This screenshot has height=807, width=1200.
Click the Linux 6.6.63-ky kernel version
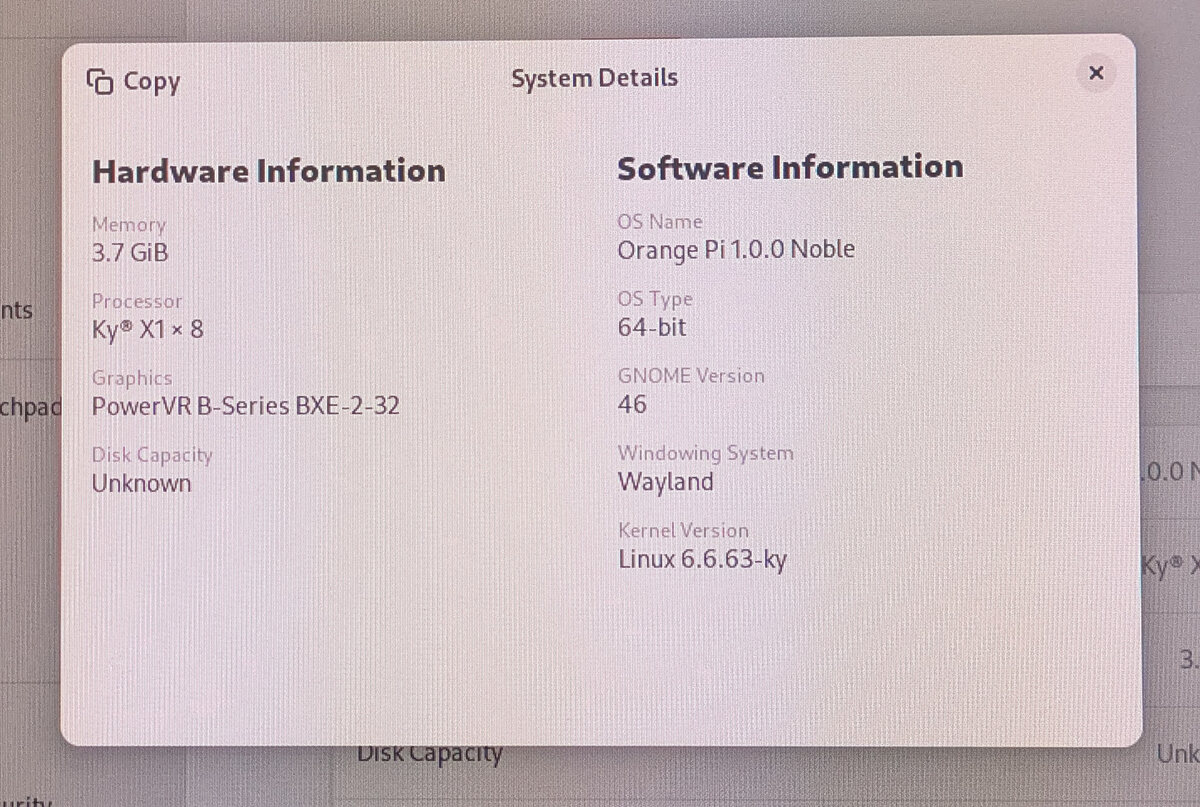click(702, 559)
